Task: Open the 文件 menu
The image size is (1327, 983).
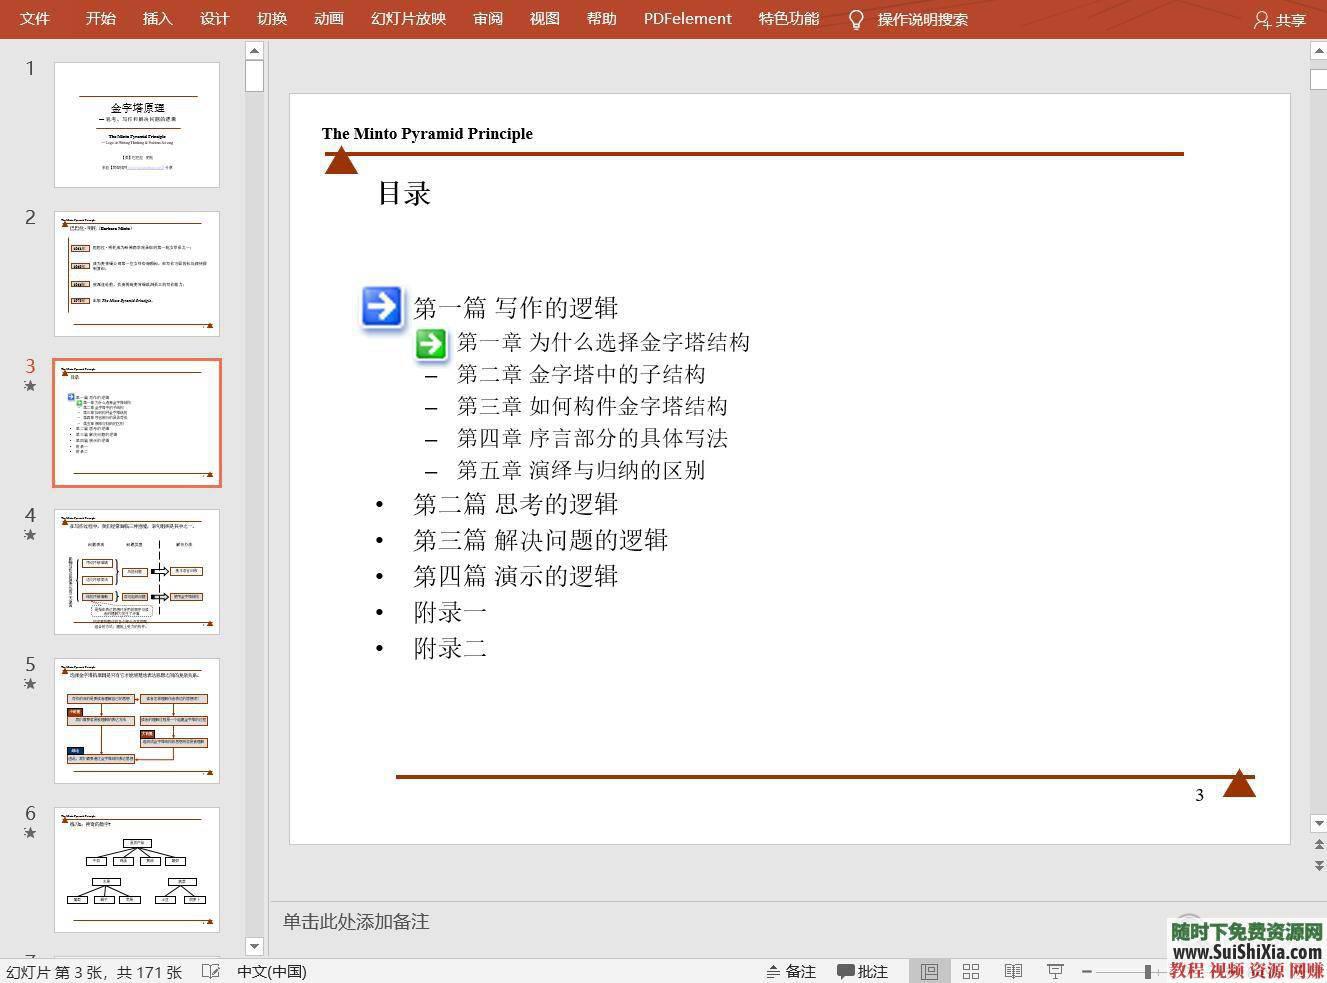Action: tap(35, 18)
